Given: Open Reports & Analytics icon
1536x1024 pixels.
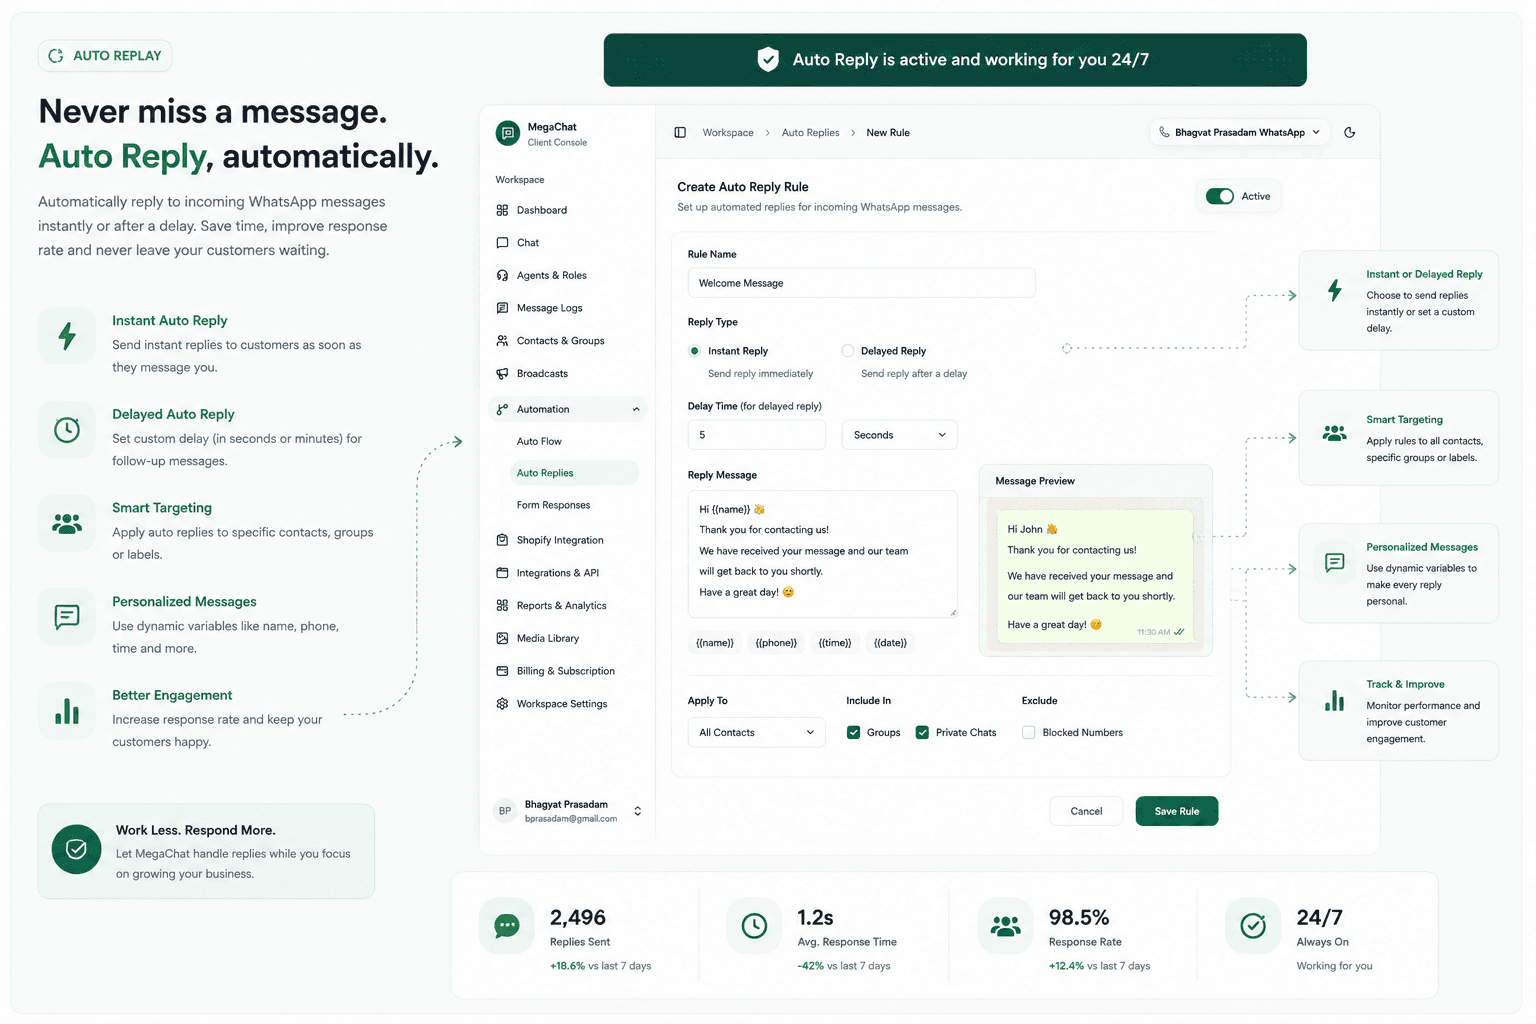Looking at the screenshot, I should [x=502, y=606].
